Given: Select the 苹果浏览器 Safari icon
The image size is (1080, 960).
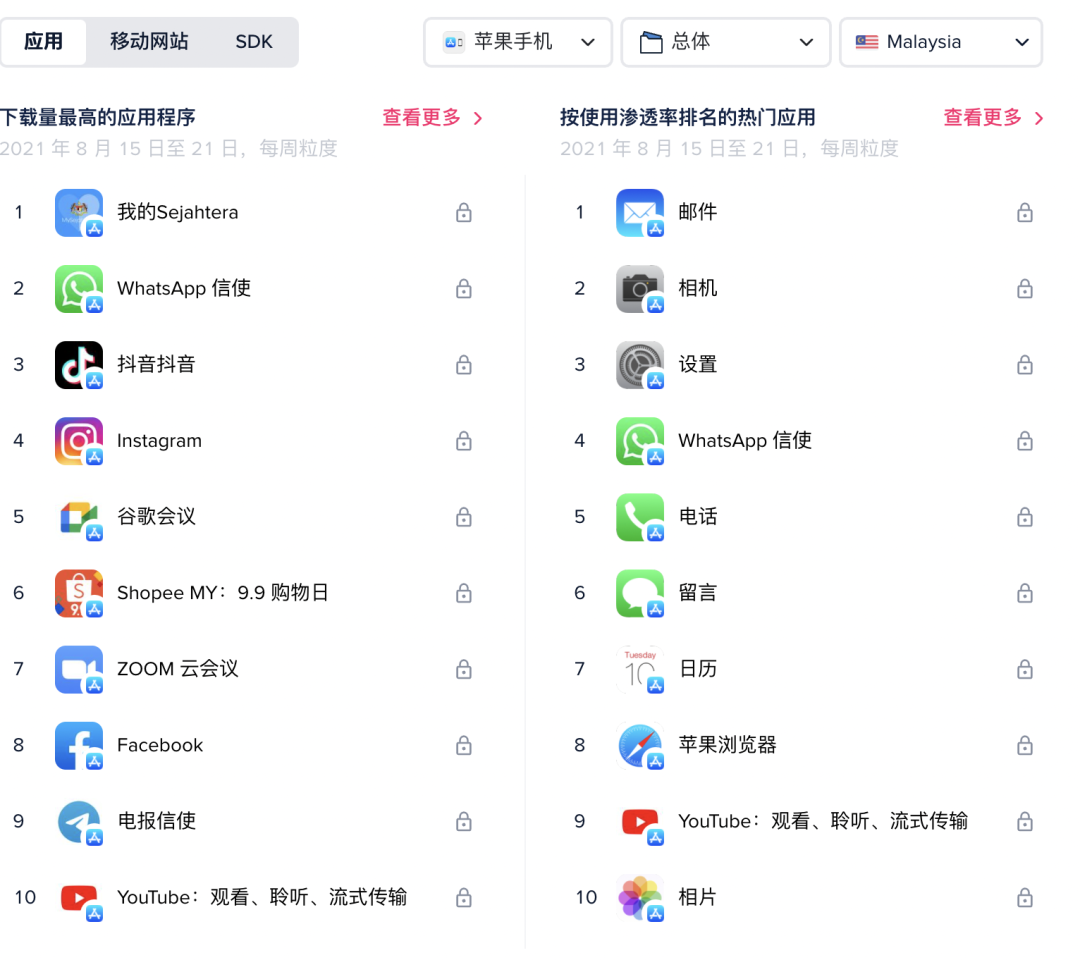Looking at the screenshot, I should point(639,744).
